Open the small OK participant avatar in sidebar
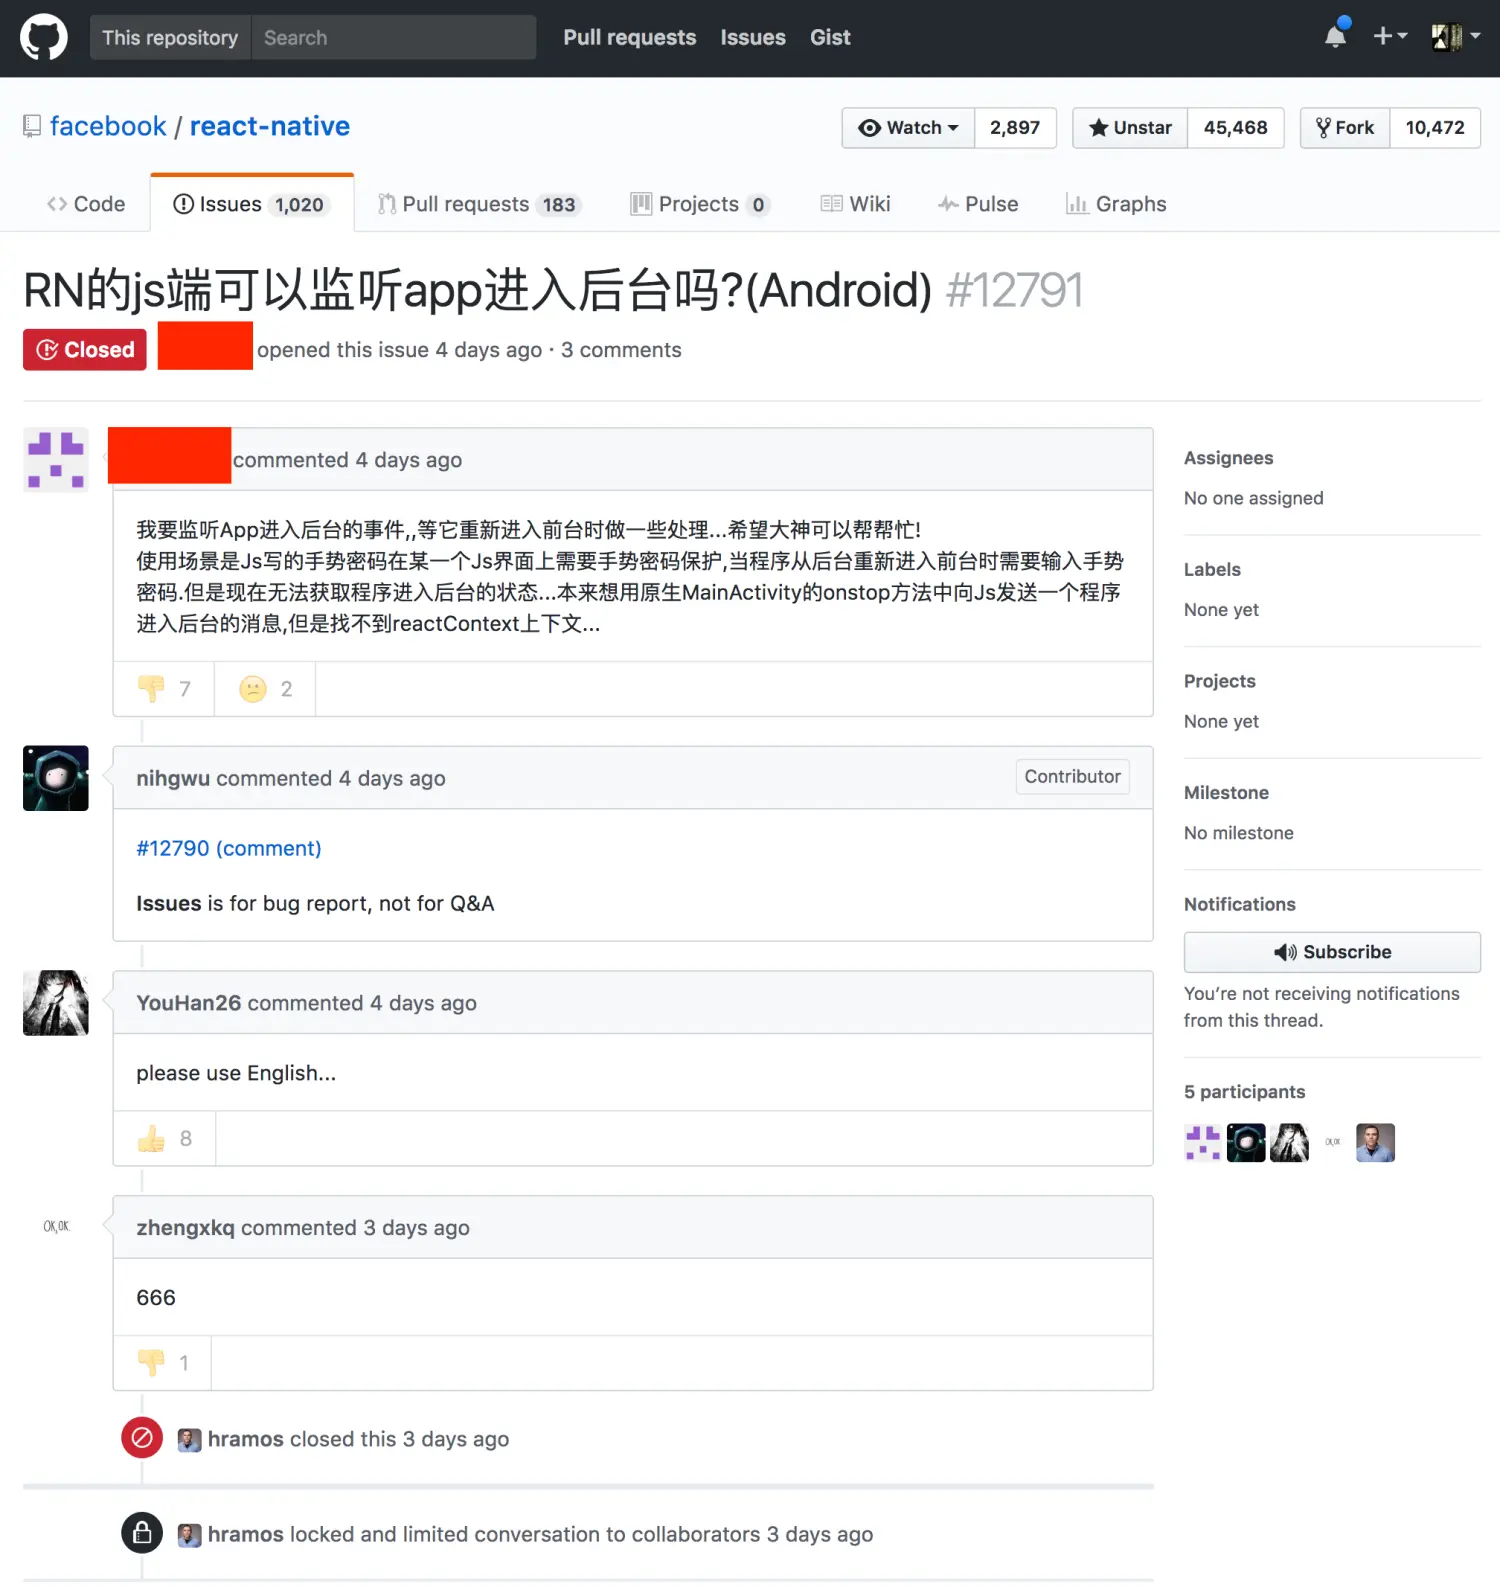 click(1332, 1143)
